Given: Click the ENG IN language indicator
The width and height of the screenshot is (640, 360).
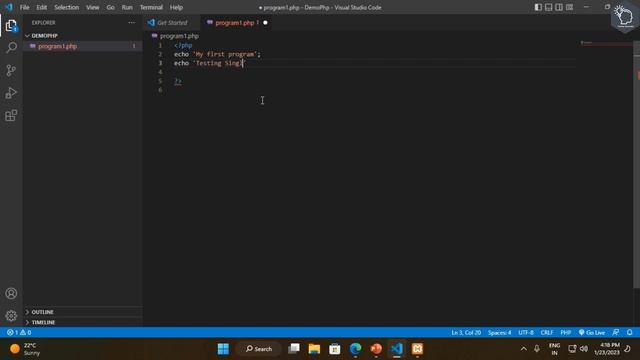Looking at the screenshot, I should click(x=554, y=349).
